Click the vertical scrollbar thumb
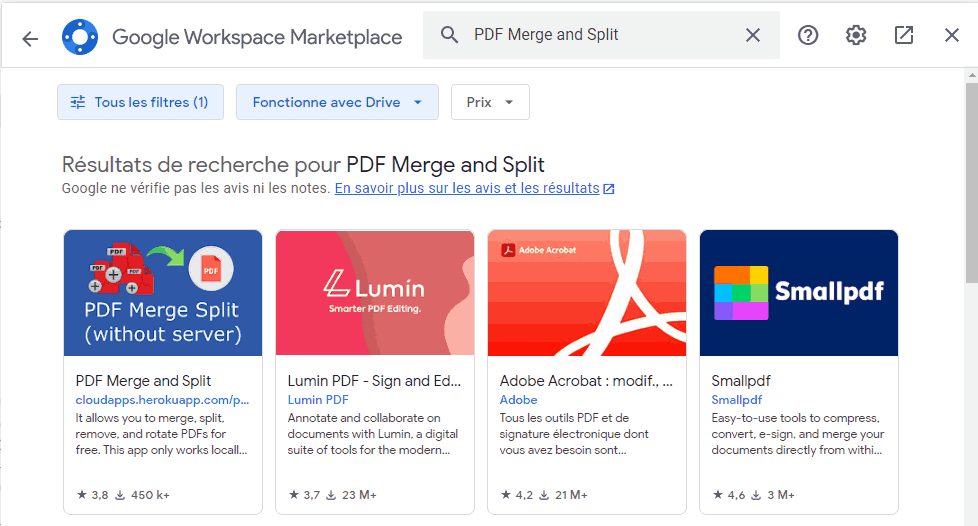The width and height of the screenshot is (978, 526). (972, 181)
